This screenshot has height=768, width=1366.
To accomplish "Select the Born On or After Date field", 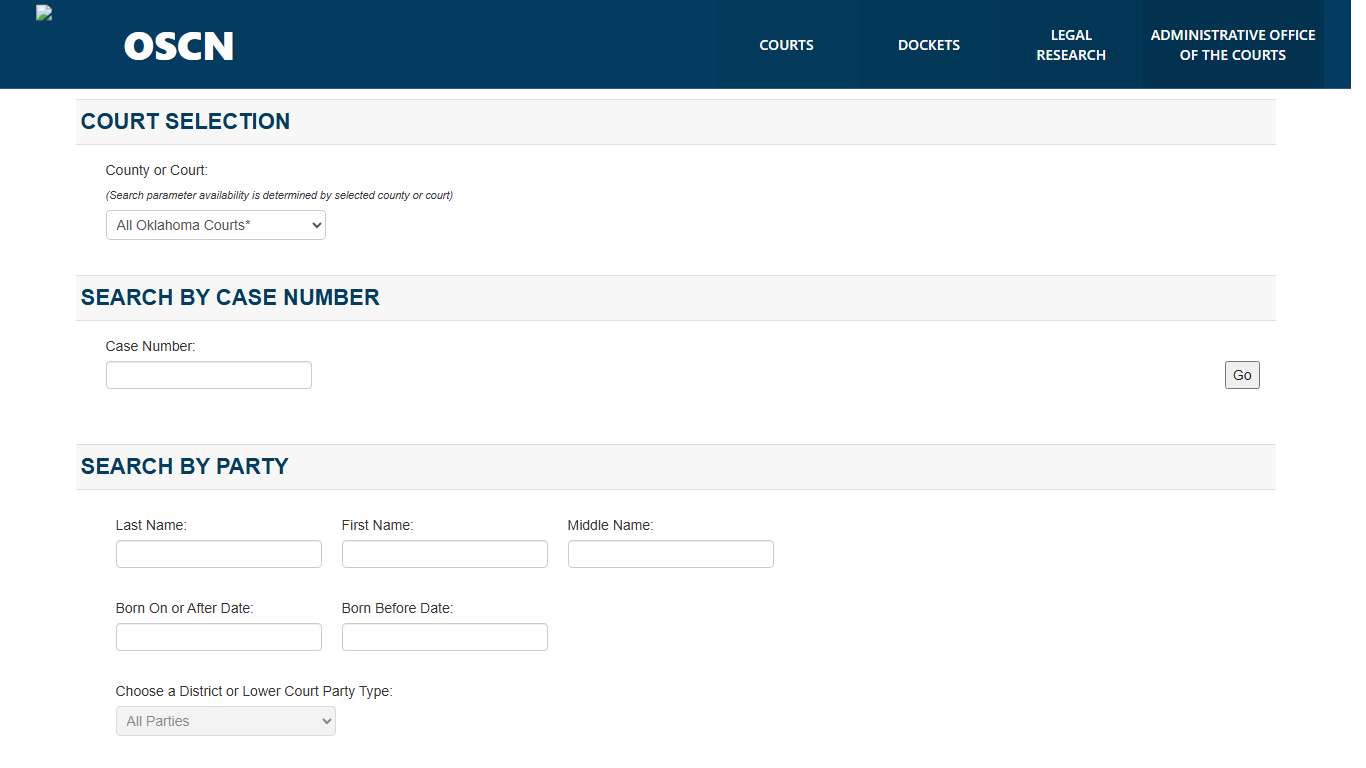I will click(218, 636).
